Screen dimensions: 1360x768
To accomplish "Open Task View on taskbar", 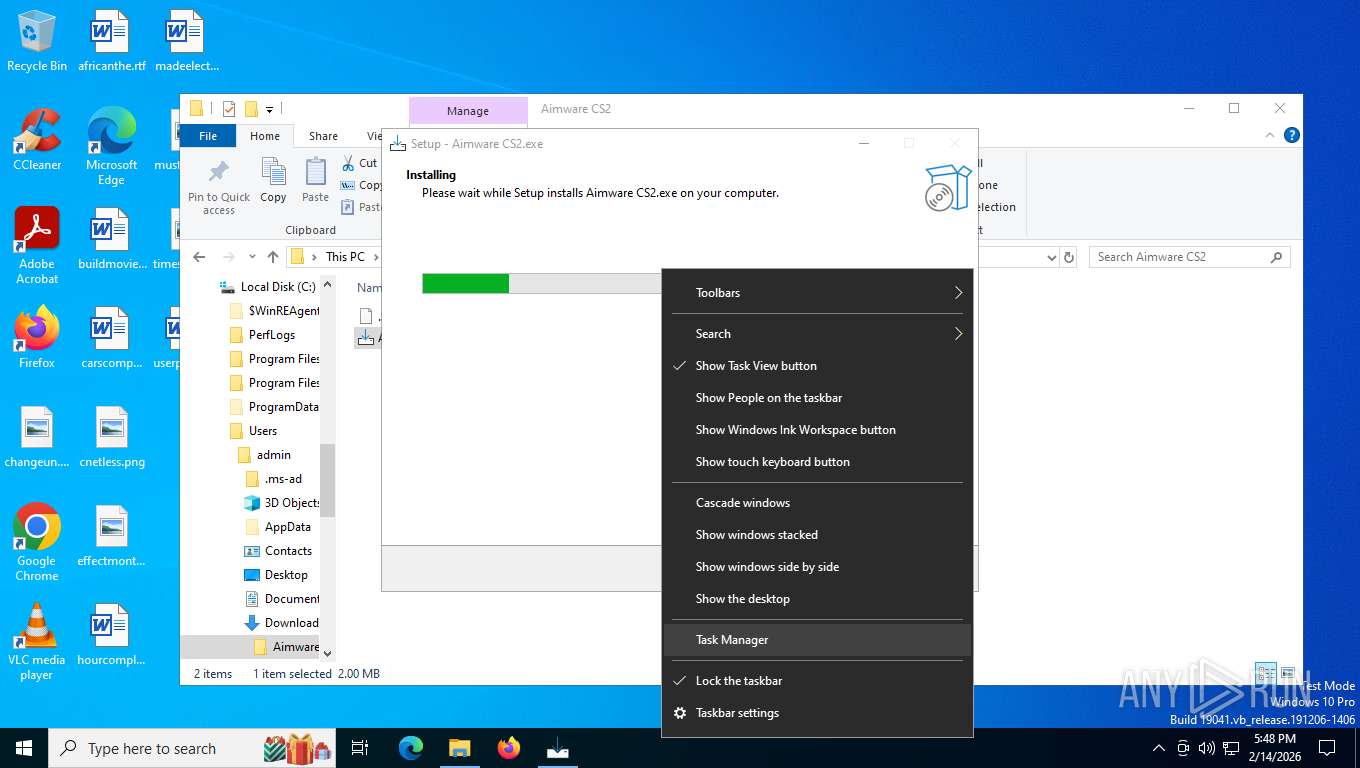I will (x=360, y=748).
